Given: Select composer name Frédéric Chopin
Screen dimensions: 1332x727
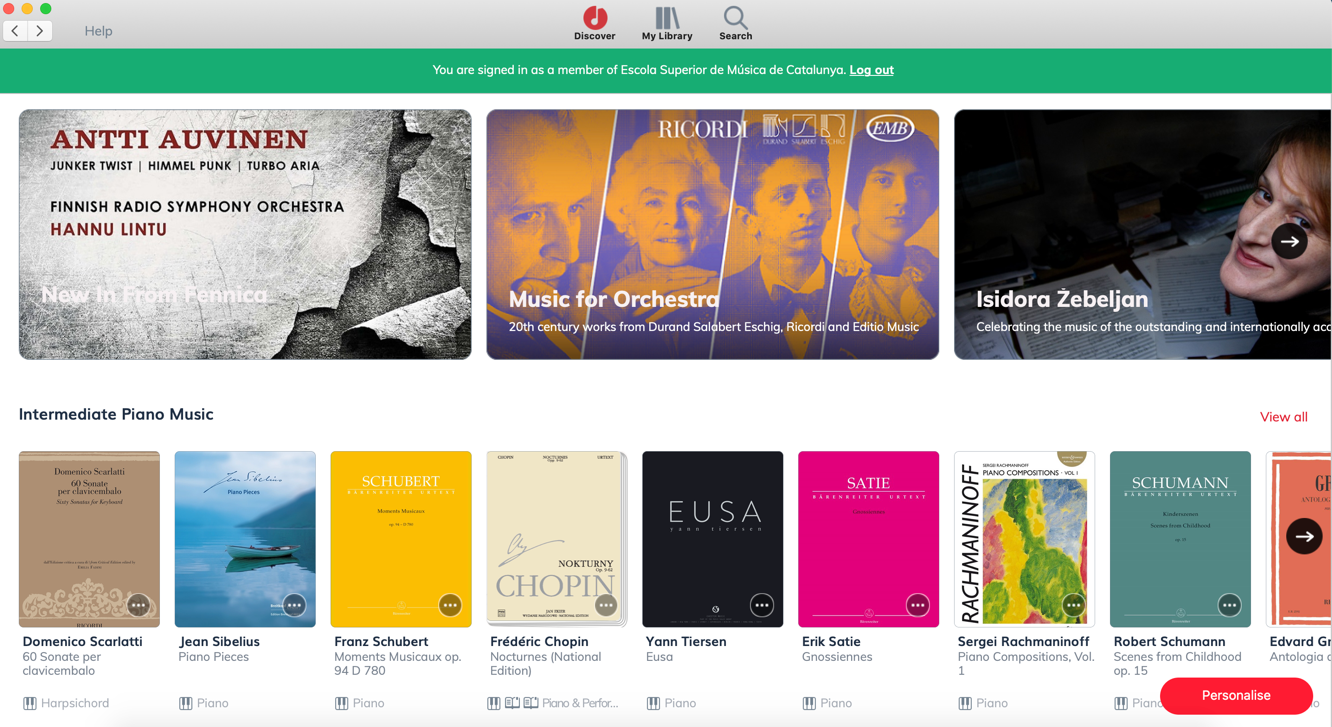Looking at the screenshot, I should 539,642.
